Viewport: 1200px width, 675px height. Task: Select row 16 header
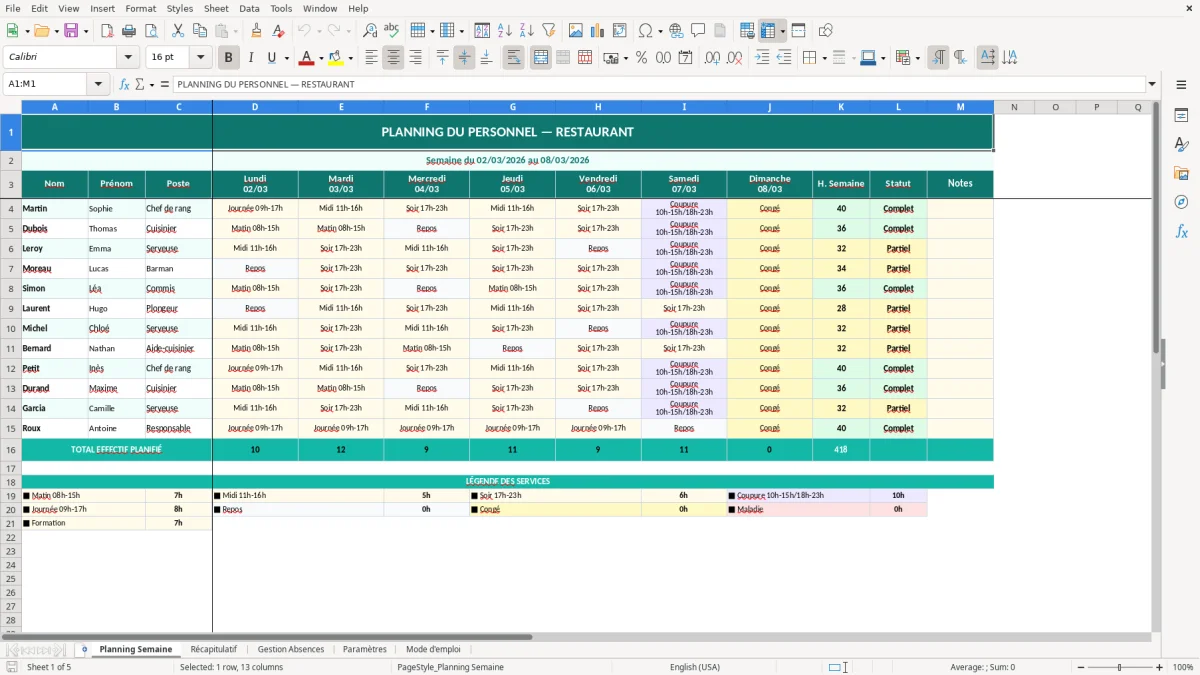11,450
